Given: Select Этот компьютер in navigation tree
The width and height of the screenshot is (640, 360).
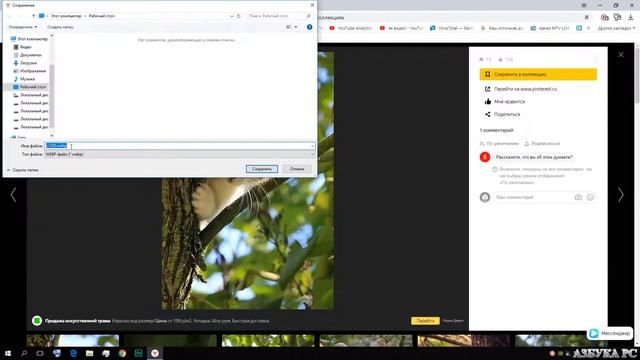Looking at the screenshot, I should [x=29, y=39].
